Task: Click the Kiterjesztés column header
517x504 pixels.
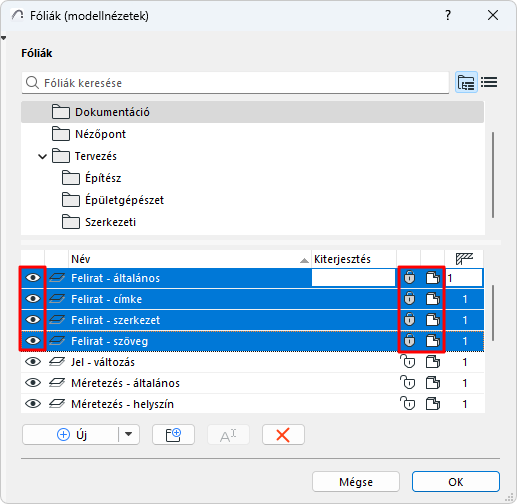Action: pos(354,259)
